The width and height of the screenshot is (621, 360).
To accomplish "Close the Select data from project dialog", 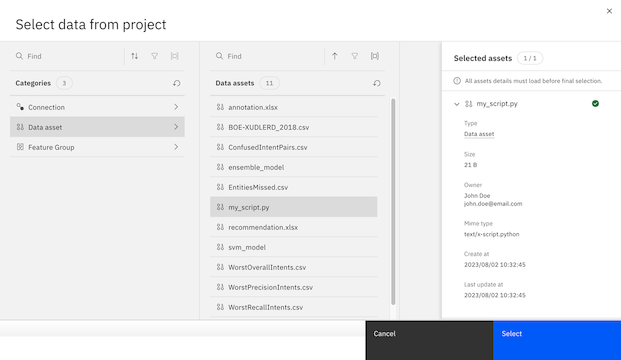I will coord(609,11).
